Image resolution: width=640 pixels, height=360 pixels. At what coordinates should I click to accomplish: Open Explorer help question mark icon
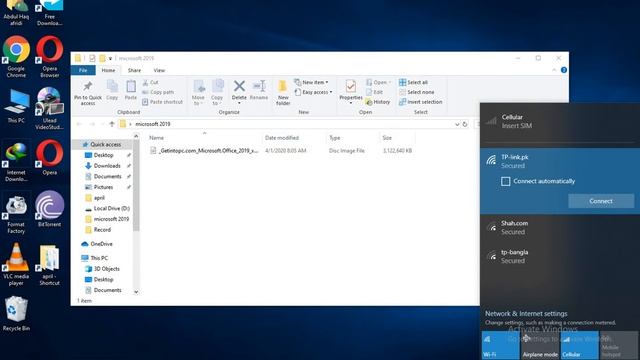coord(564,70)
